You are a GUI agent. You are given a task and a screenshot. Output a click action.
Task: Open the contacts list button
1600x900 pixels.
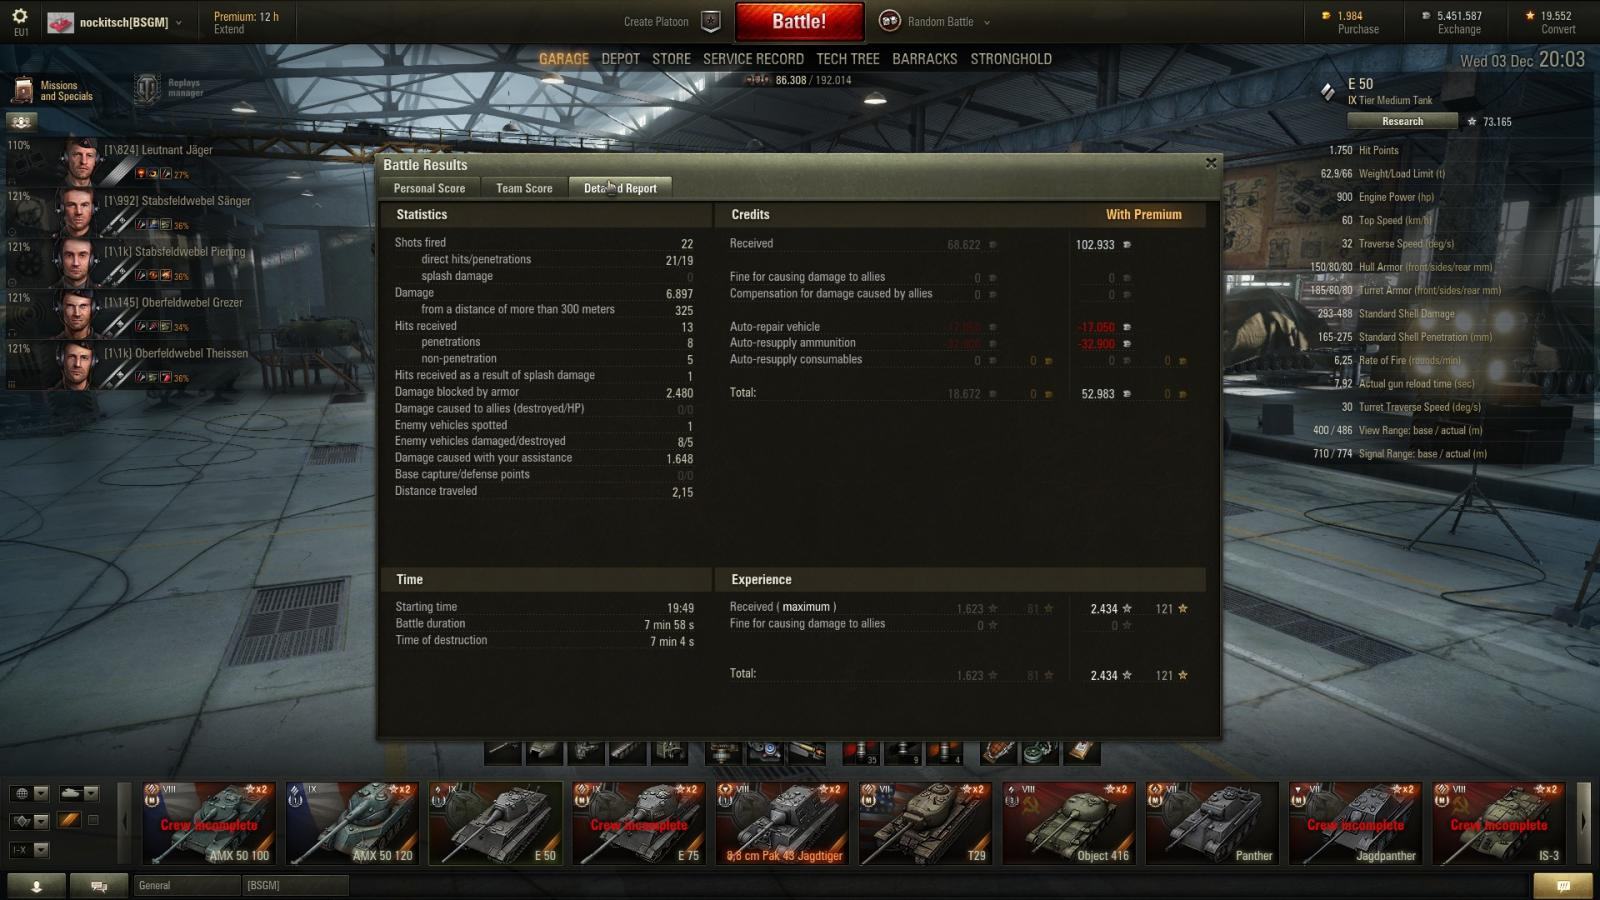tap(37, 886)
